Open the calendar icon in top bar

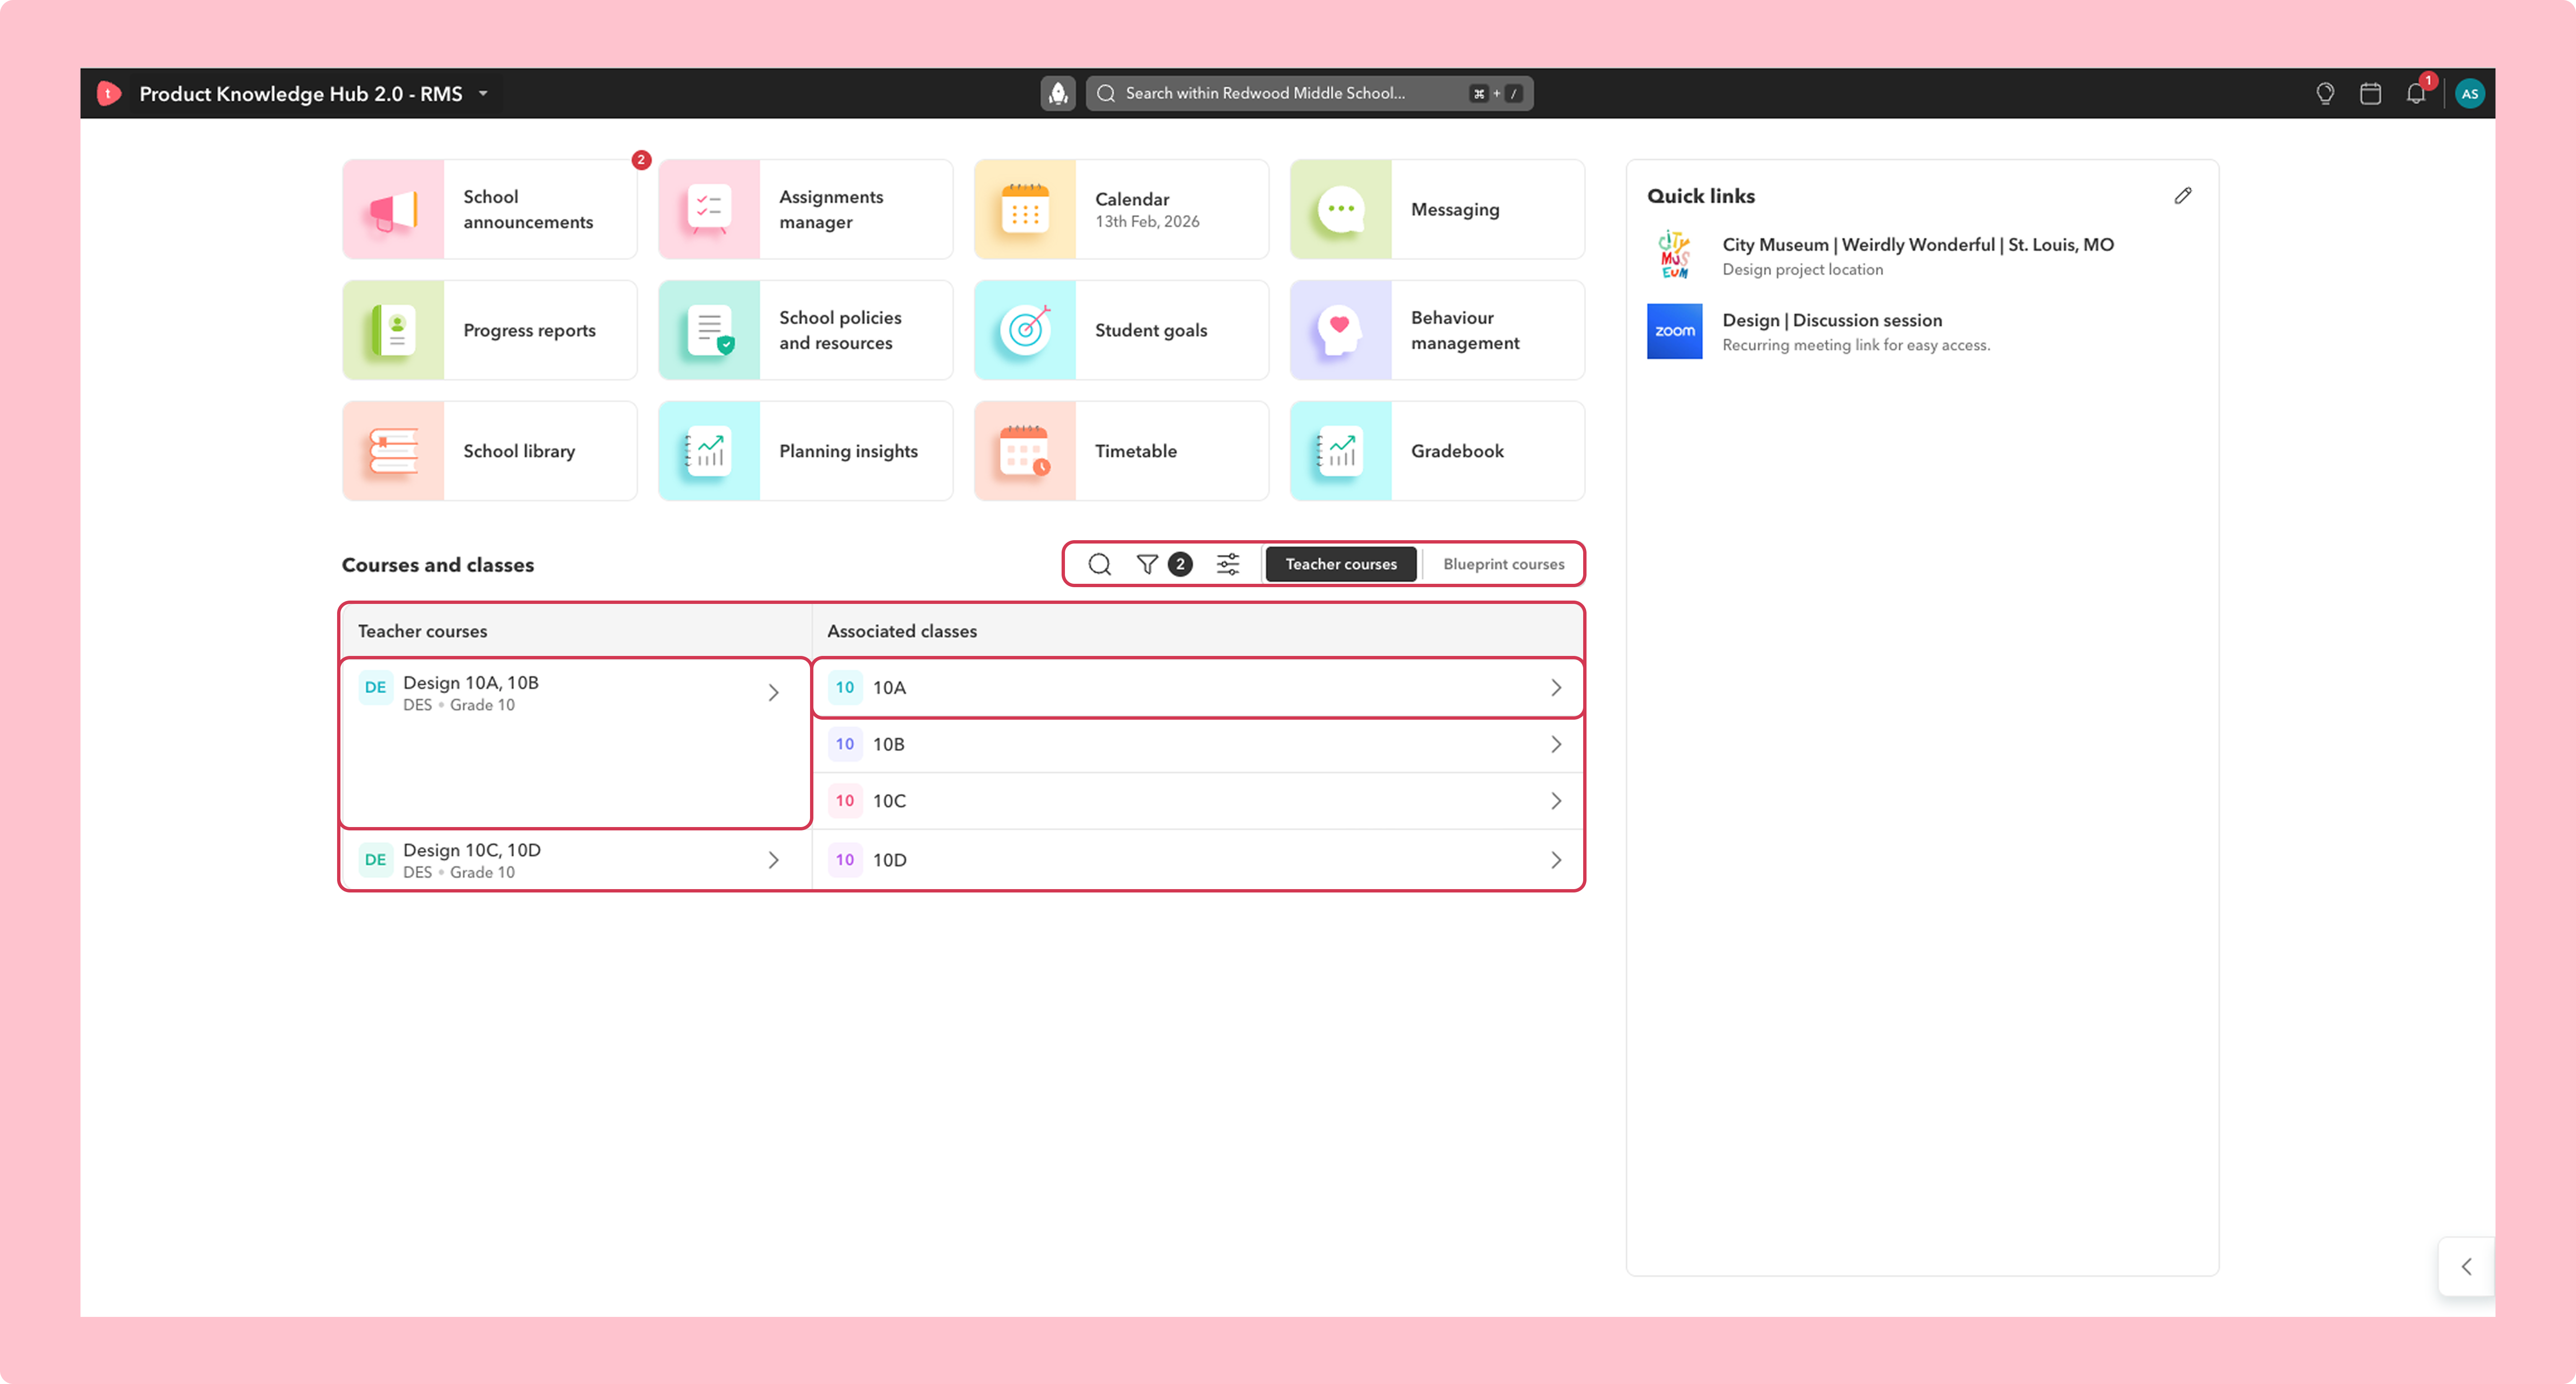2370,93
